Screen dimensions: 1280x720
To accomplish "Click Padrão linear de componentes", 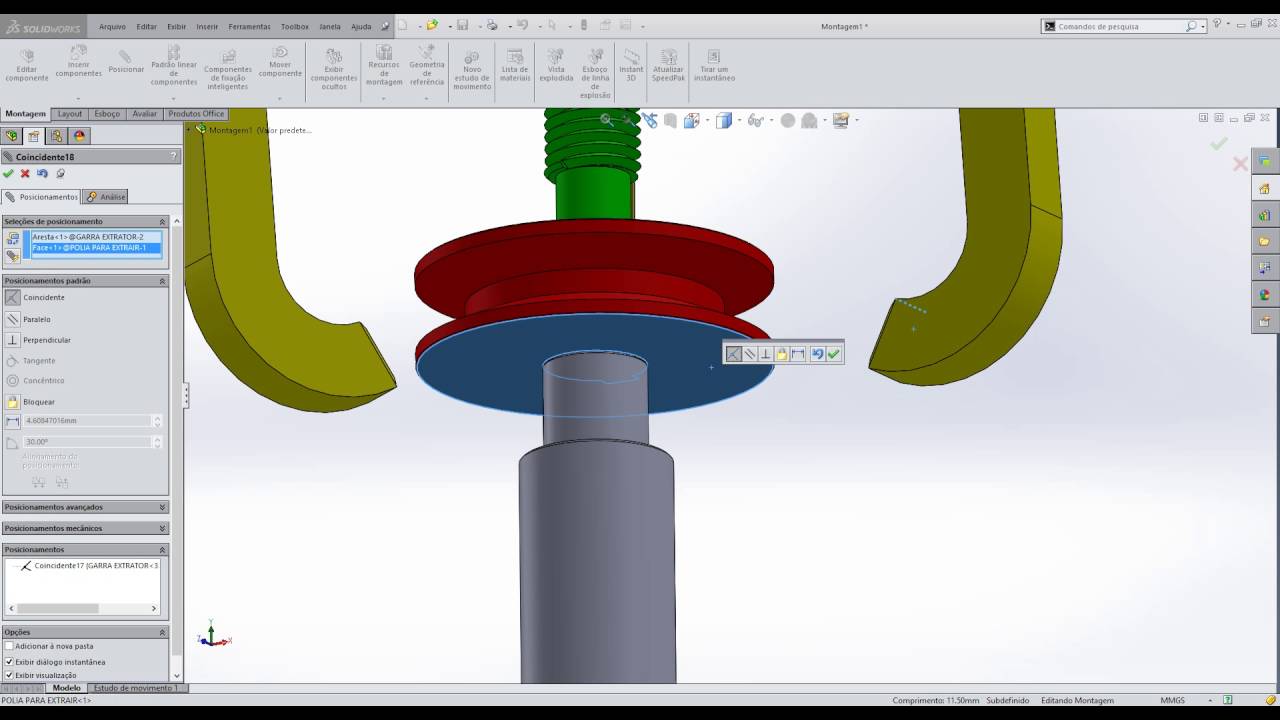I will click(174, 66).
